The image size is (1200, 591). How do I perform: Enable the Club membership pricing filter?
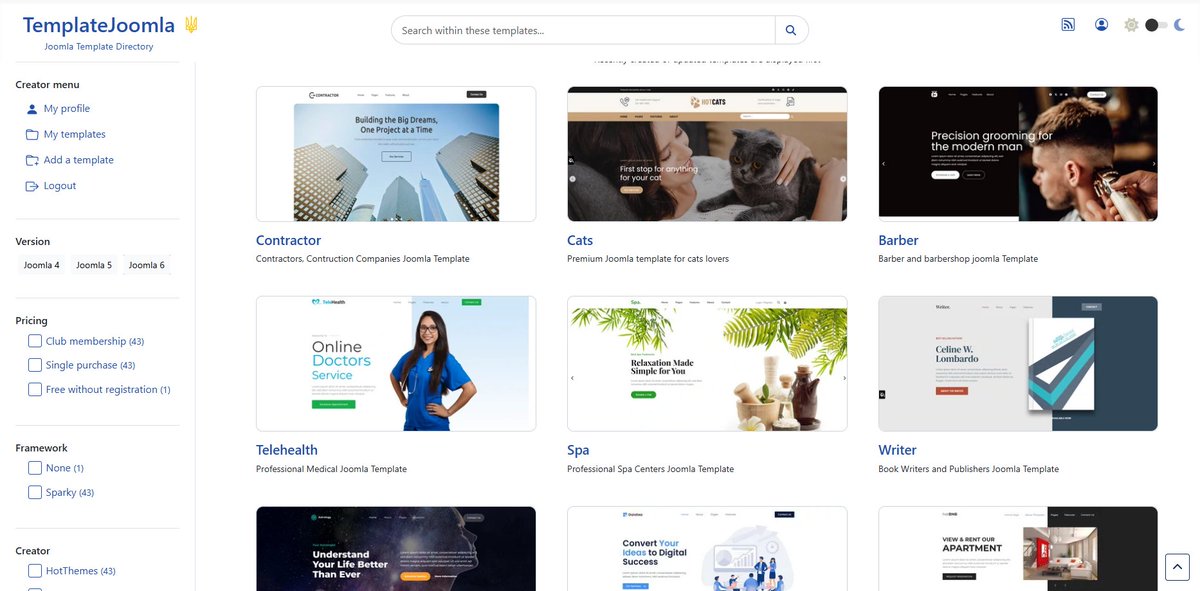(x=35, y=341)
